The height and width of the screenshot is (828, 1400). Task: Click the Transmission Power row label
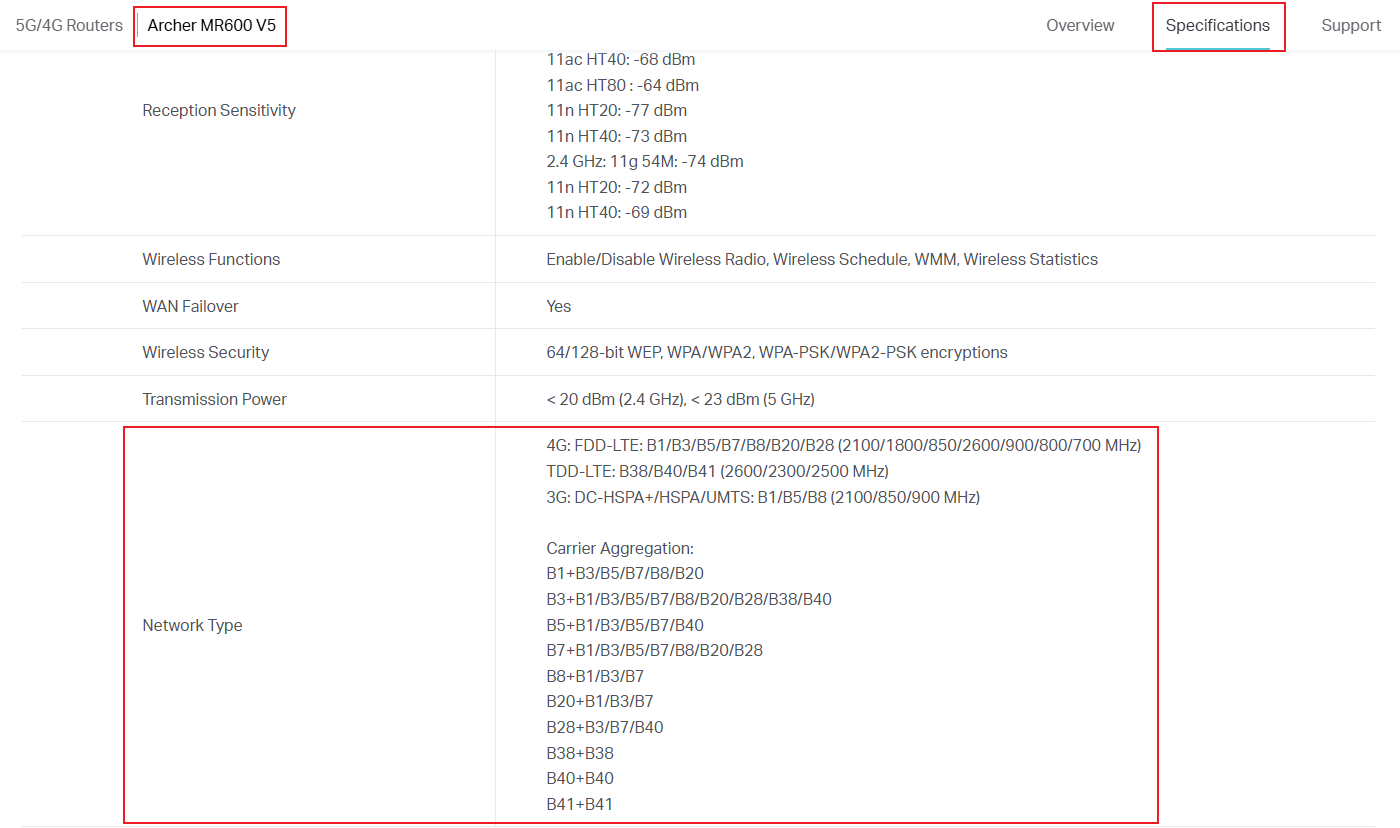pyautogui.click(x=214, y=399)
